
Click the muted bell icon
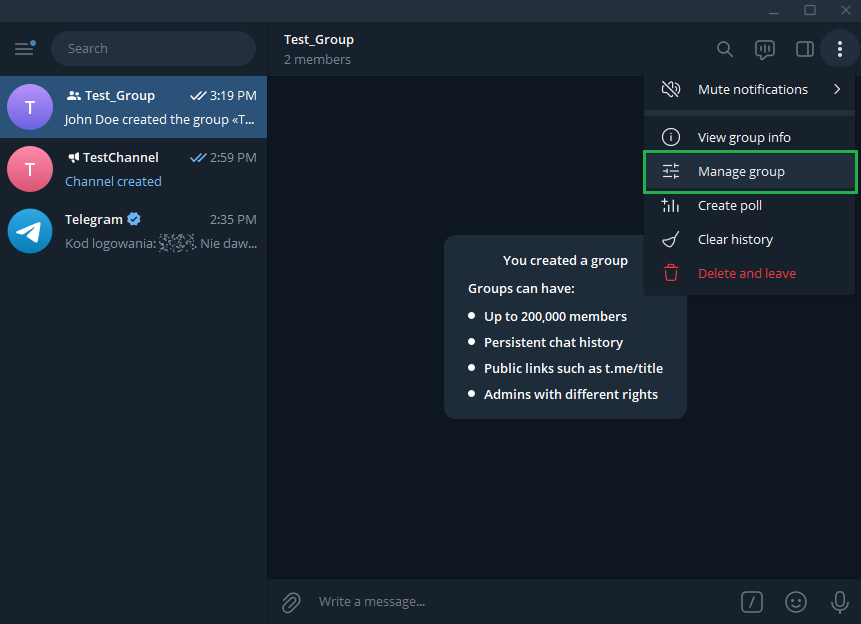tap(670, 89)
